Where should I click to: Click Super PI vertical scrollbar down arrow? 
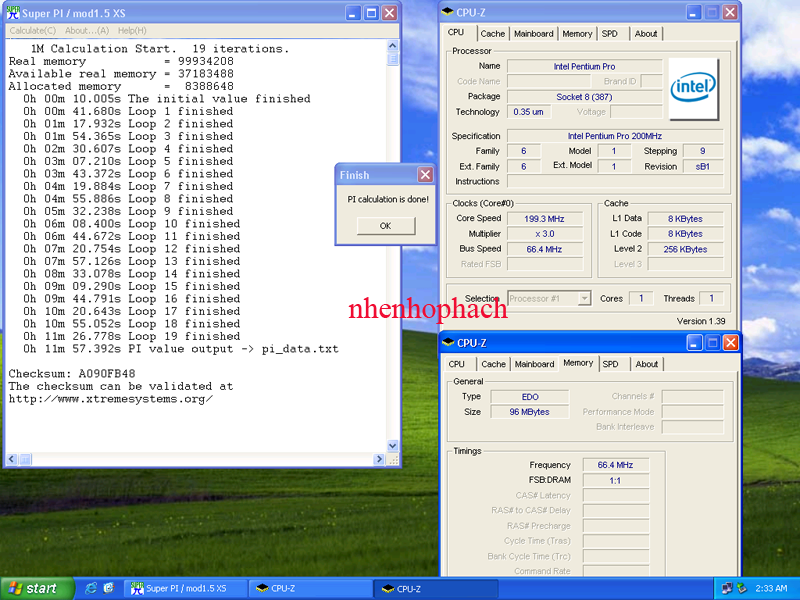[x=392, y=445]
